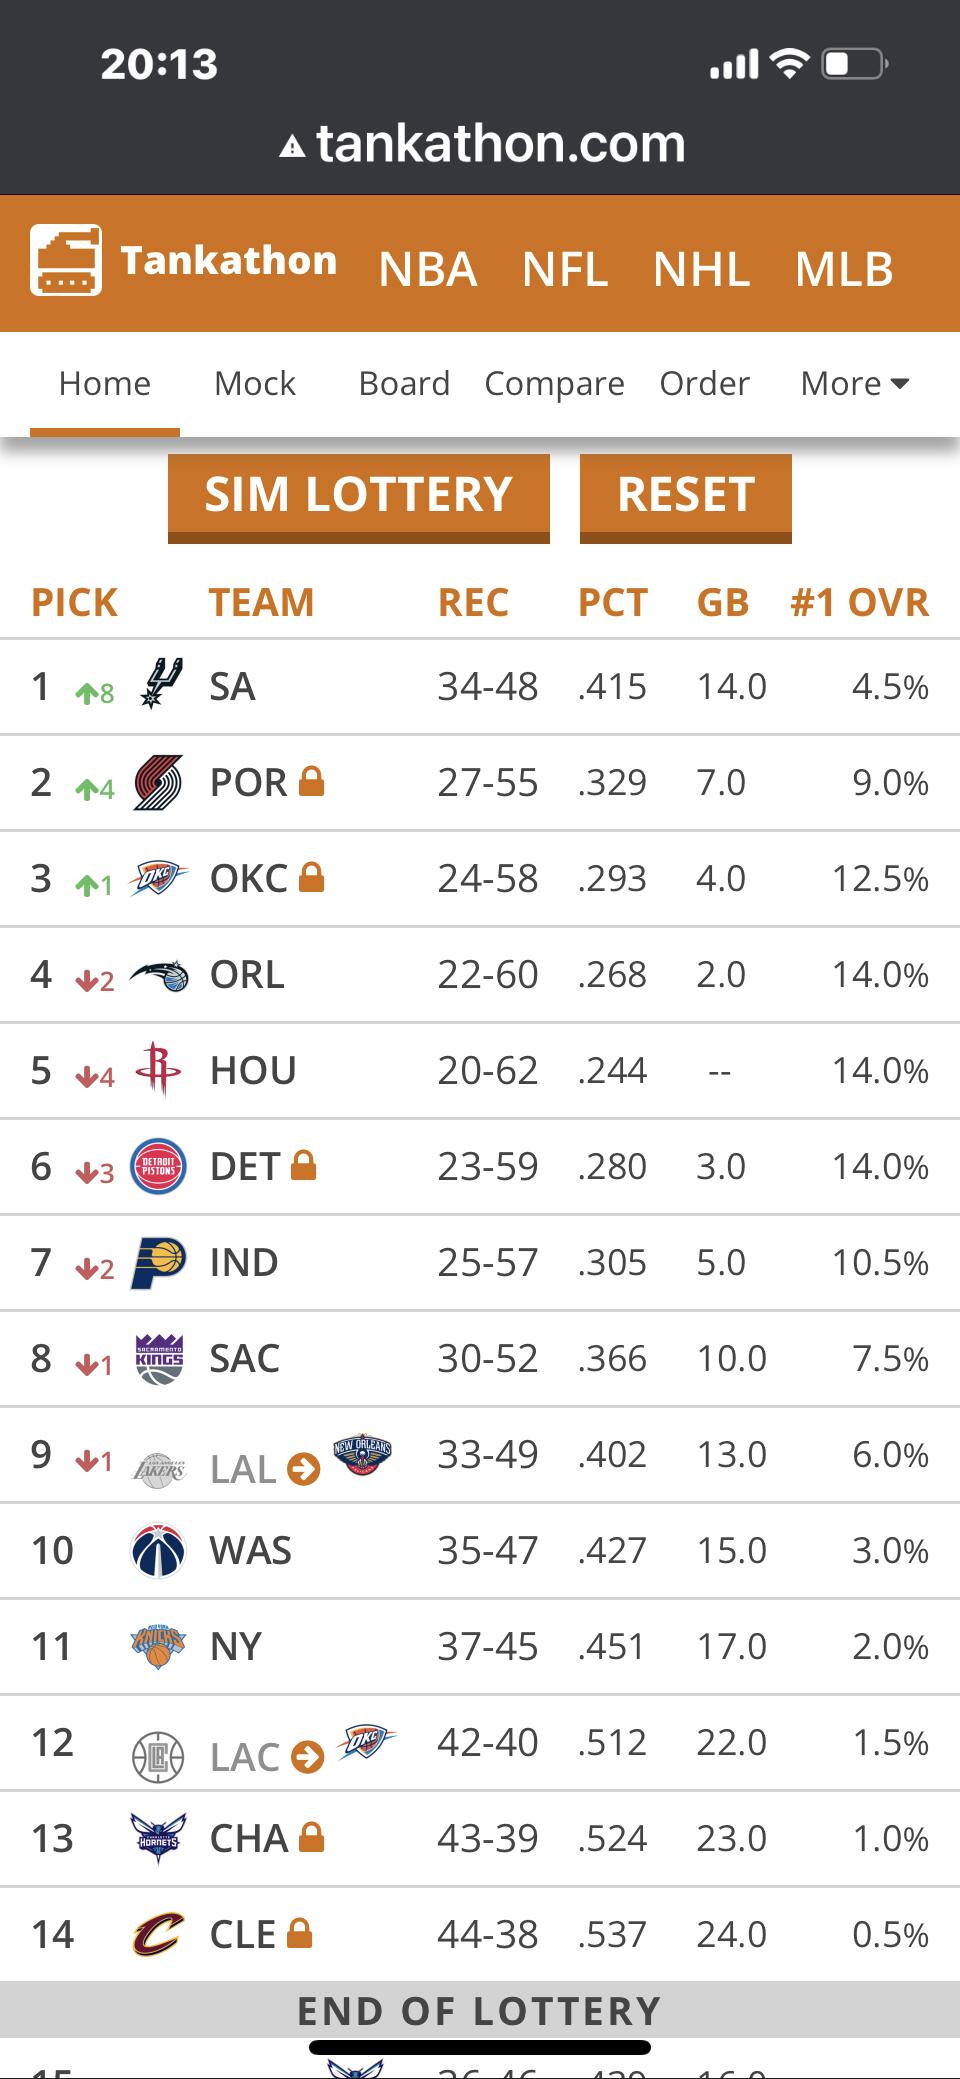Click the Washington Wizards logo
Viewport: 960px width, 2079px height.
click(x=158, y=1550)
